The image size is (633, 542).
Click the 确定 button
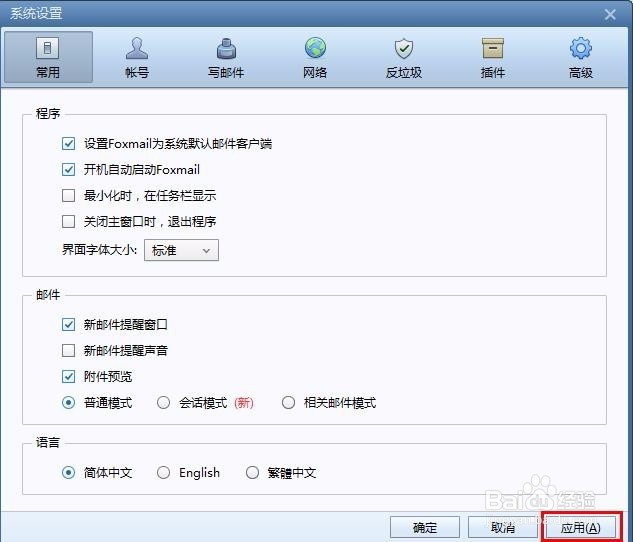click(425, 527)
